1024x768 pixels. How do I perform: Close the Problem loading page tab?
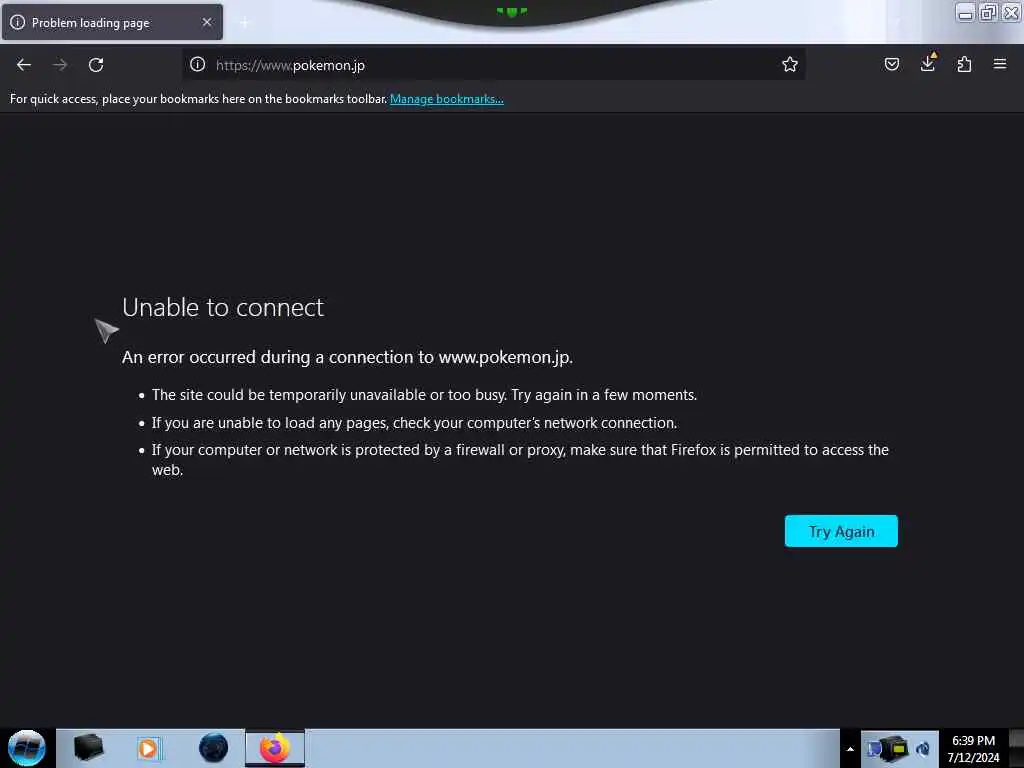[207, 22]
